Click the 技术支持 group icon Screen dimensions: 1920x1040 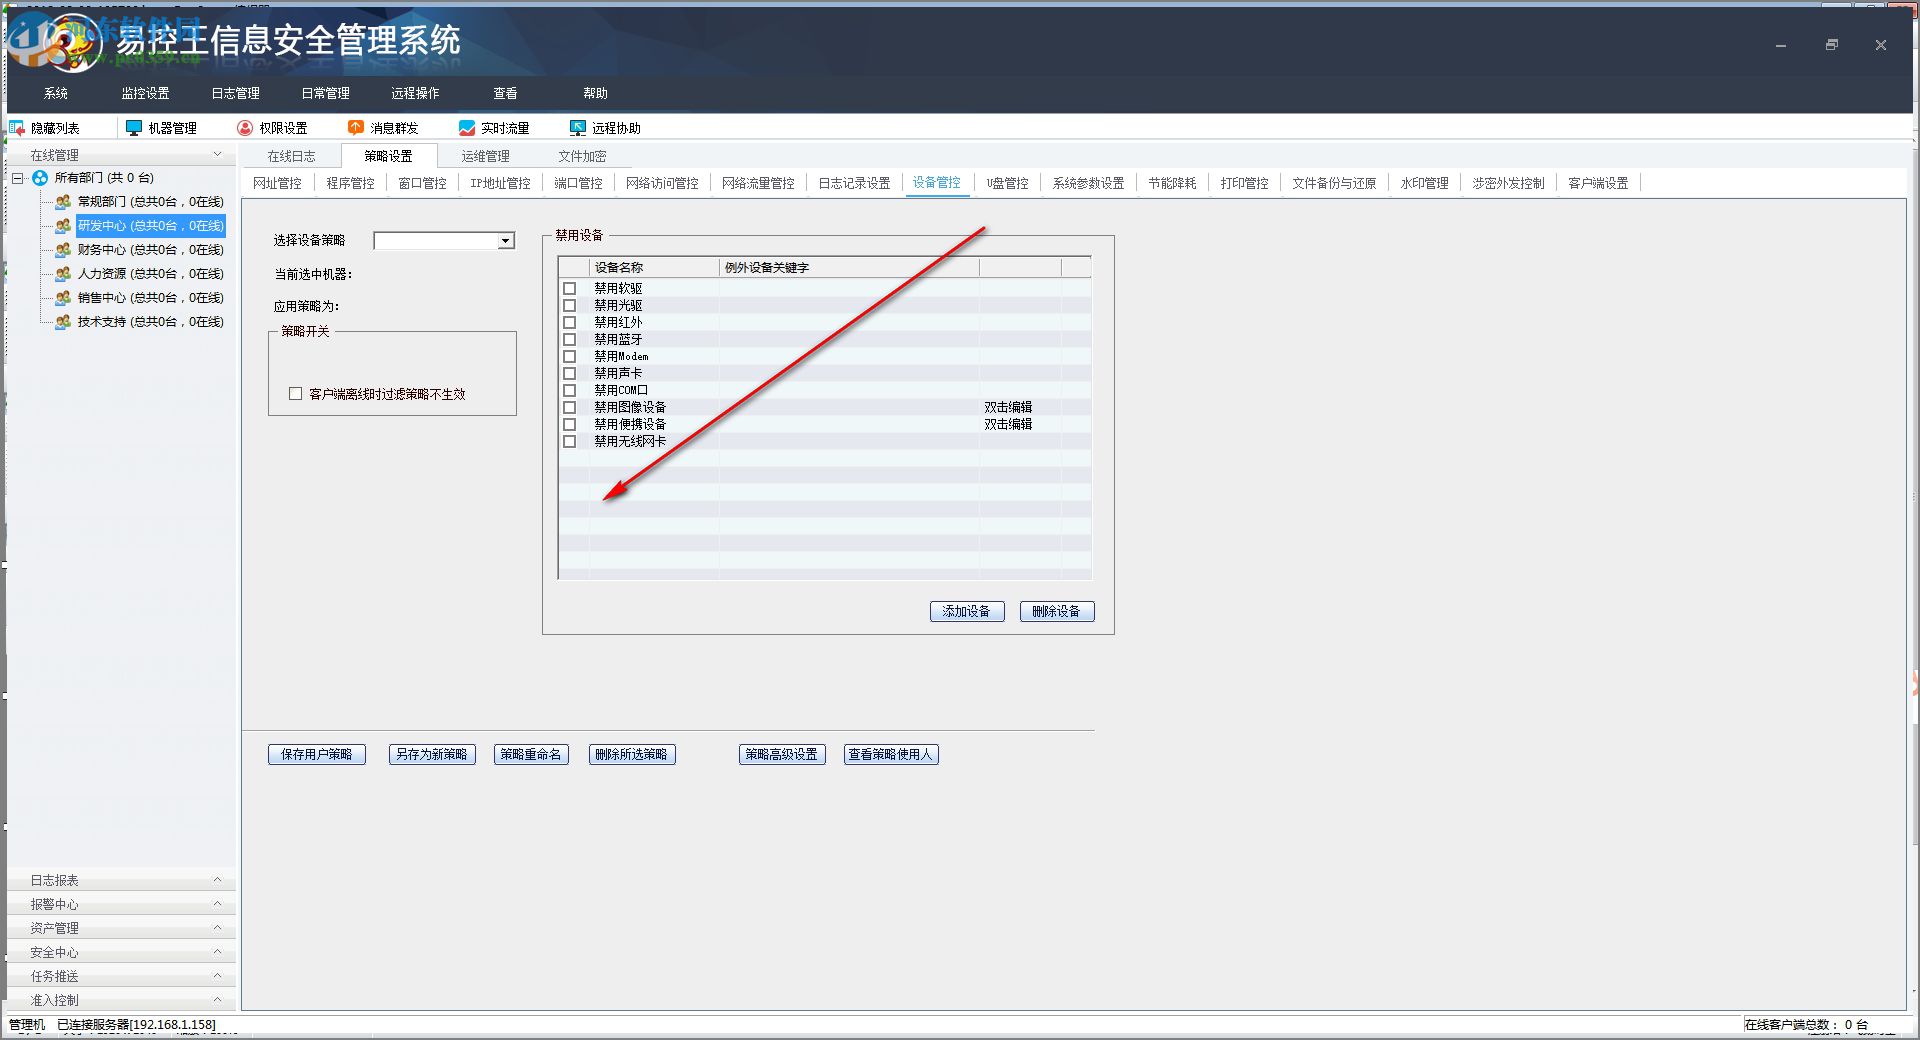pyautogui.click(x=63, y=322)
